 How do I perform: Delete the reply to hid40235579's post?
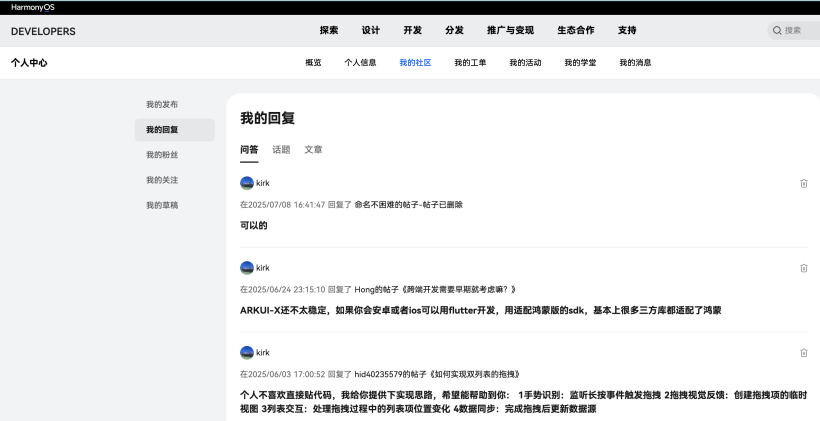coord(803,353)
